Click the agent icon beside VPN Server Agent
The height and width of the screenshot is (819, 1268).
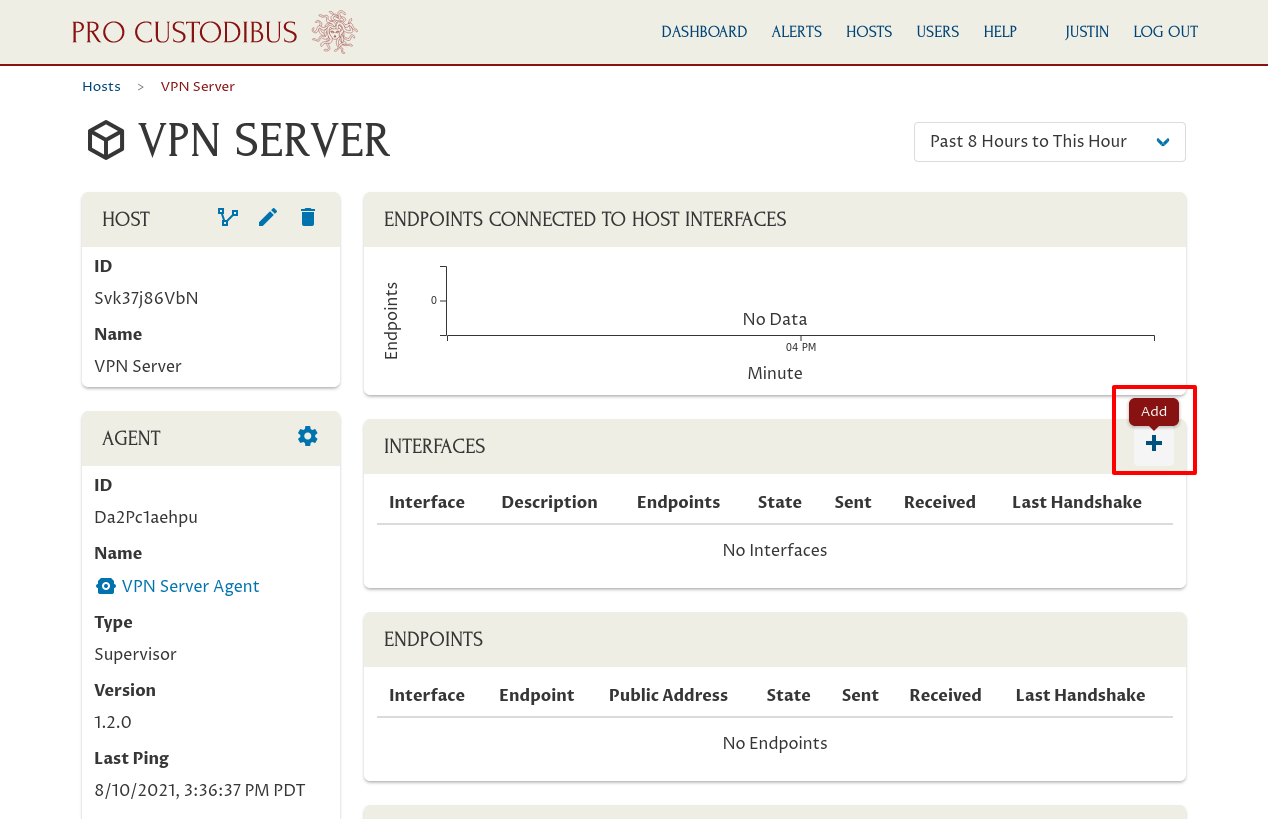(x=105, y=586)
